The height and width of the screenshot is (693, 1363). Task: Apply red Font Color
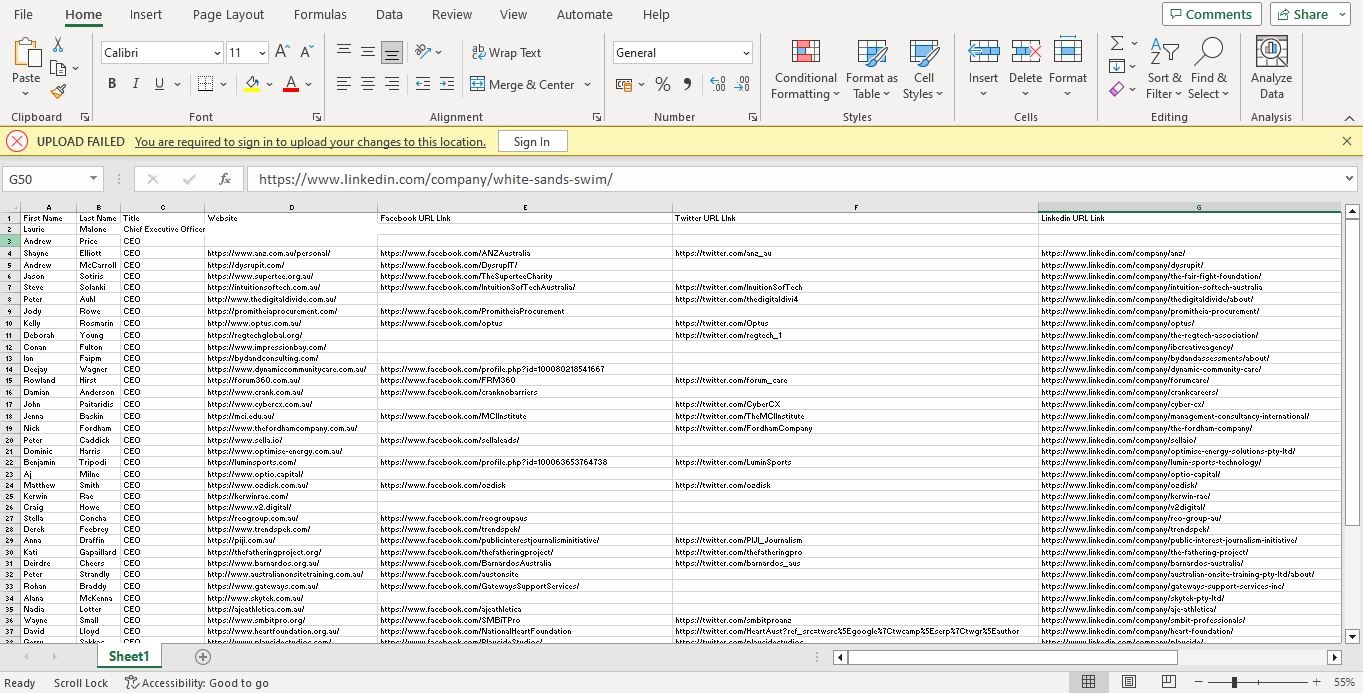click(291, 84)
